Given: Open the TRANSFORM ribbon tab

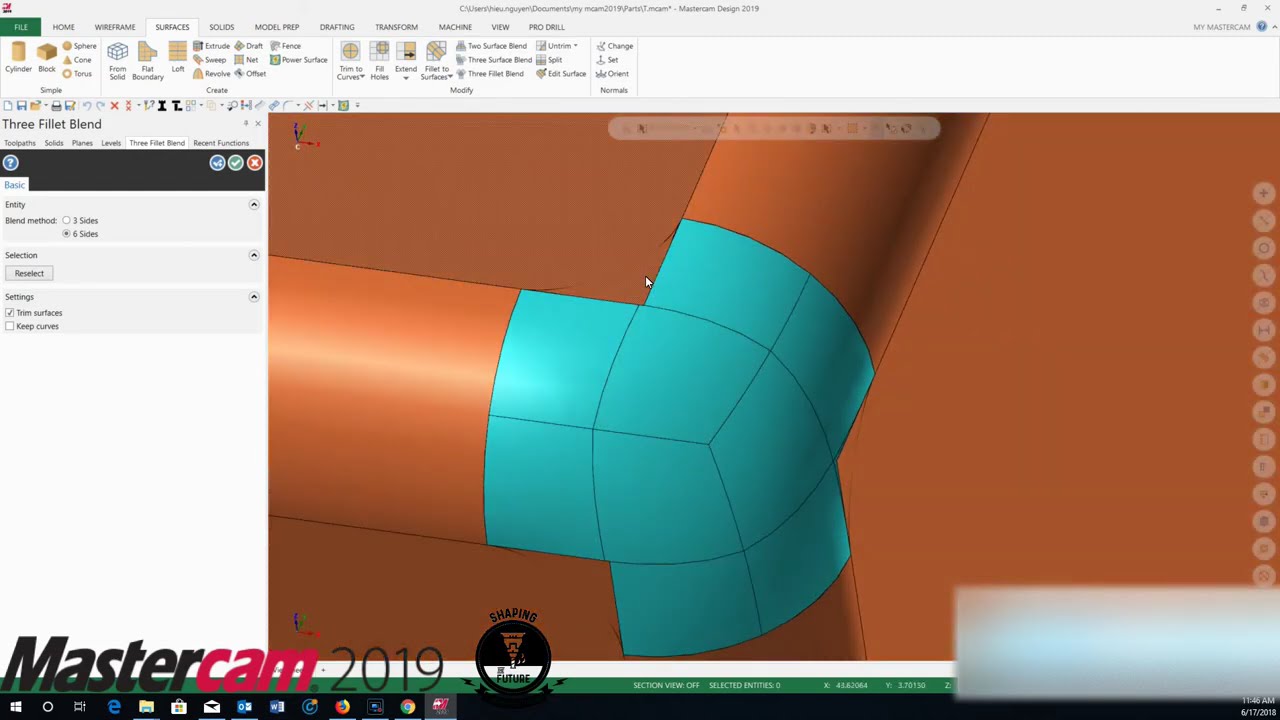Looking at the screenshot, I should click(x=396, y=27).
